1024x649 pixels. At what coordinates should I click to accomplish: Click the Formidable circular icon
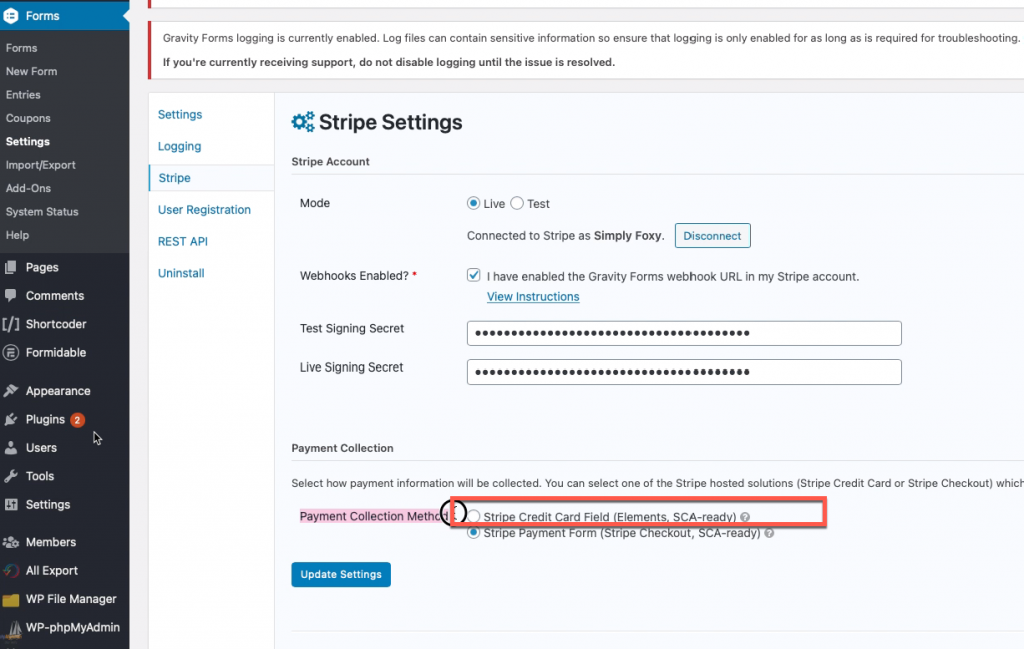pyautogui.click(x=10, y=353)
